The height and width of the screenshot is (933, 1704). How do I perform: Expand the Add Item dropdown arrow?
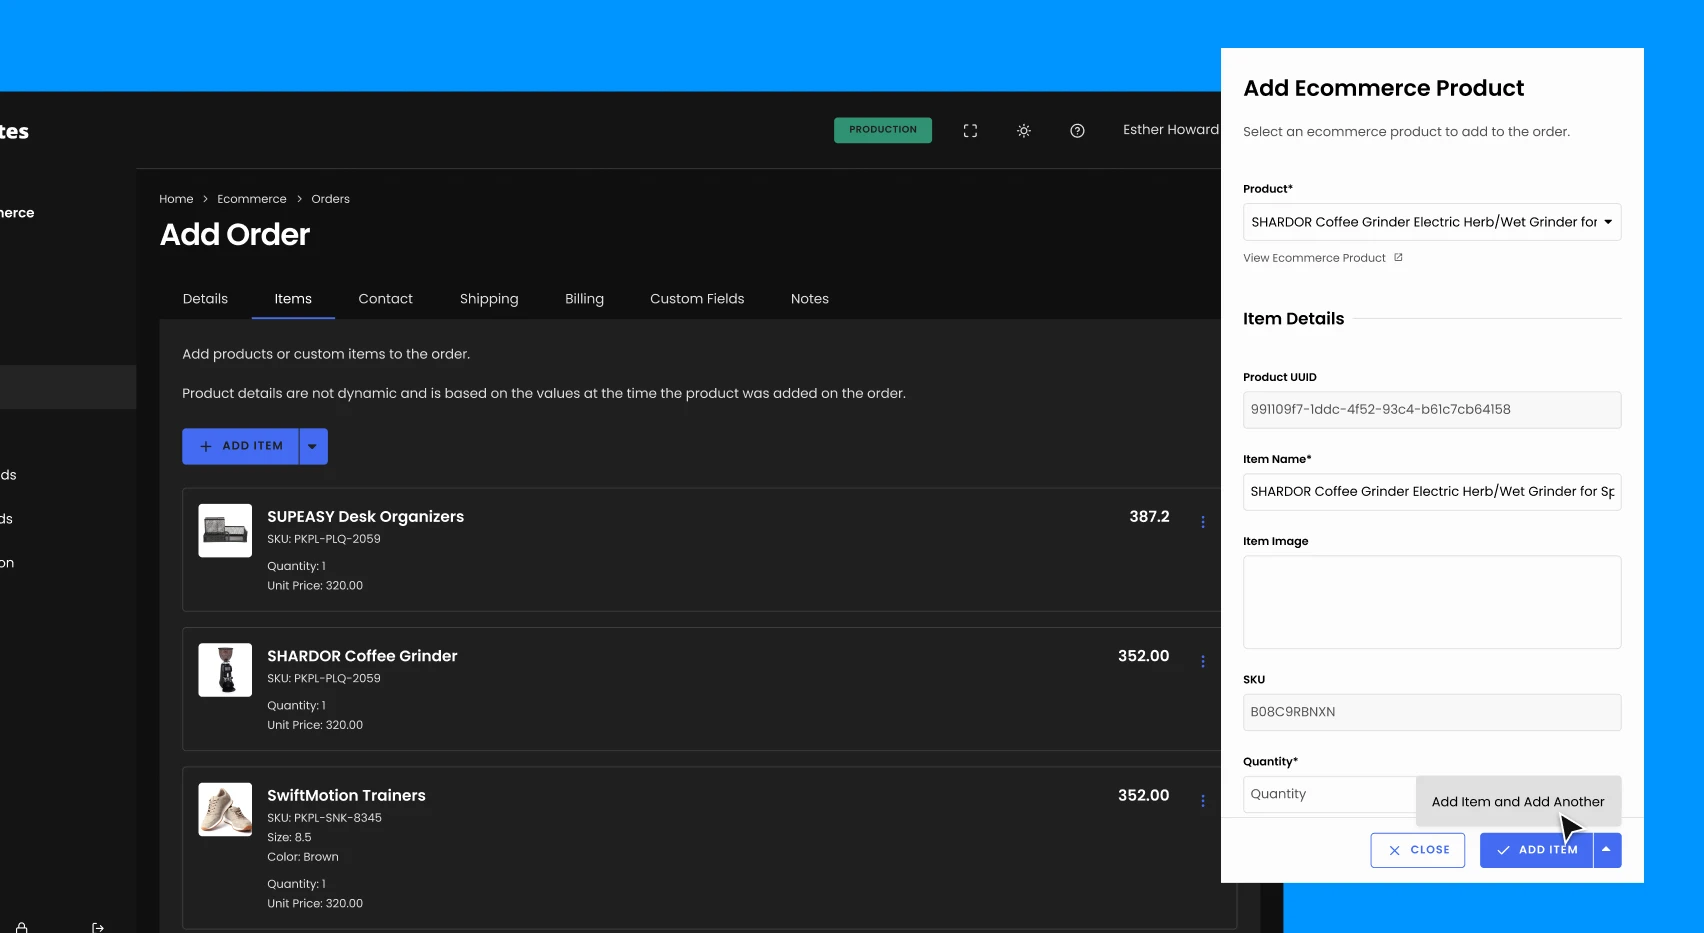point(313,447)
